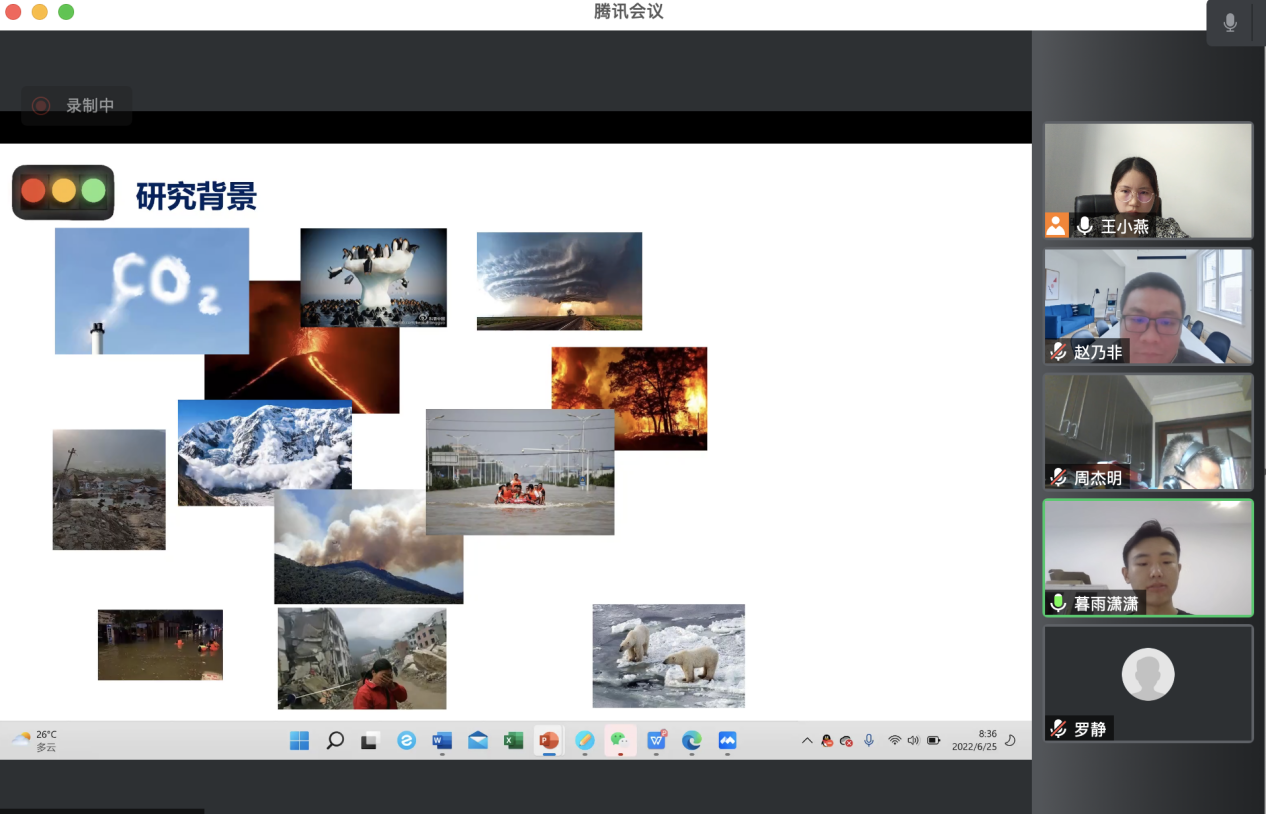Click the 录制中 recording indicator
This screenshot has height=814, width=1266.
click(x=77, y=106)
